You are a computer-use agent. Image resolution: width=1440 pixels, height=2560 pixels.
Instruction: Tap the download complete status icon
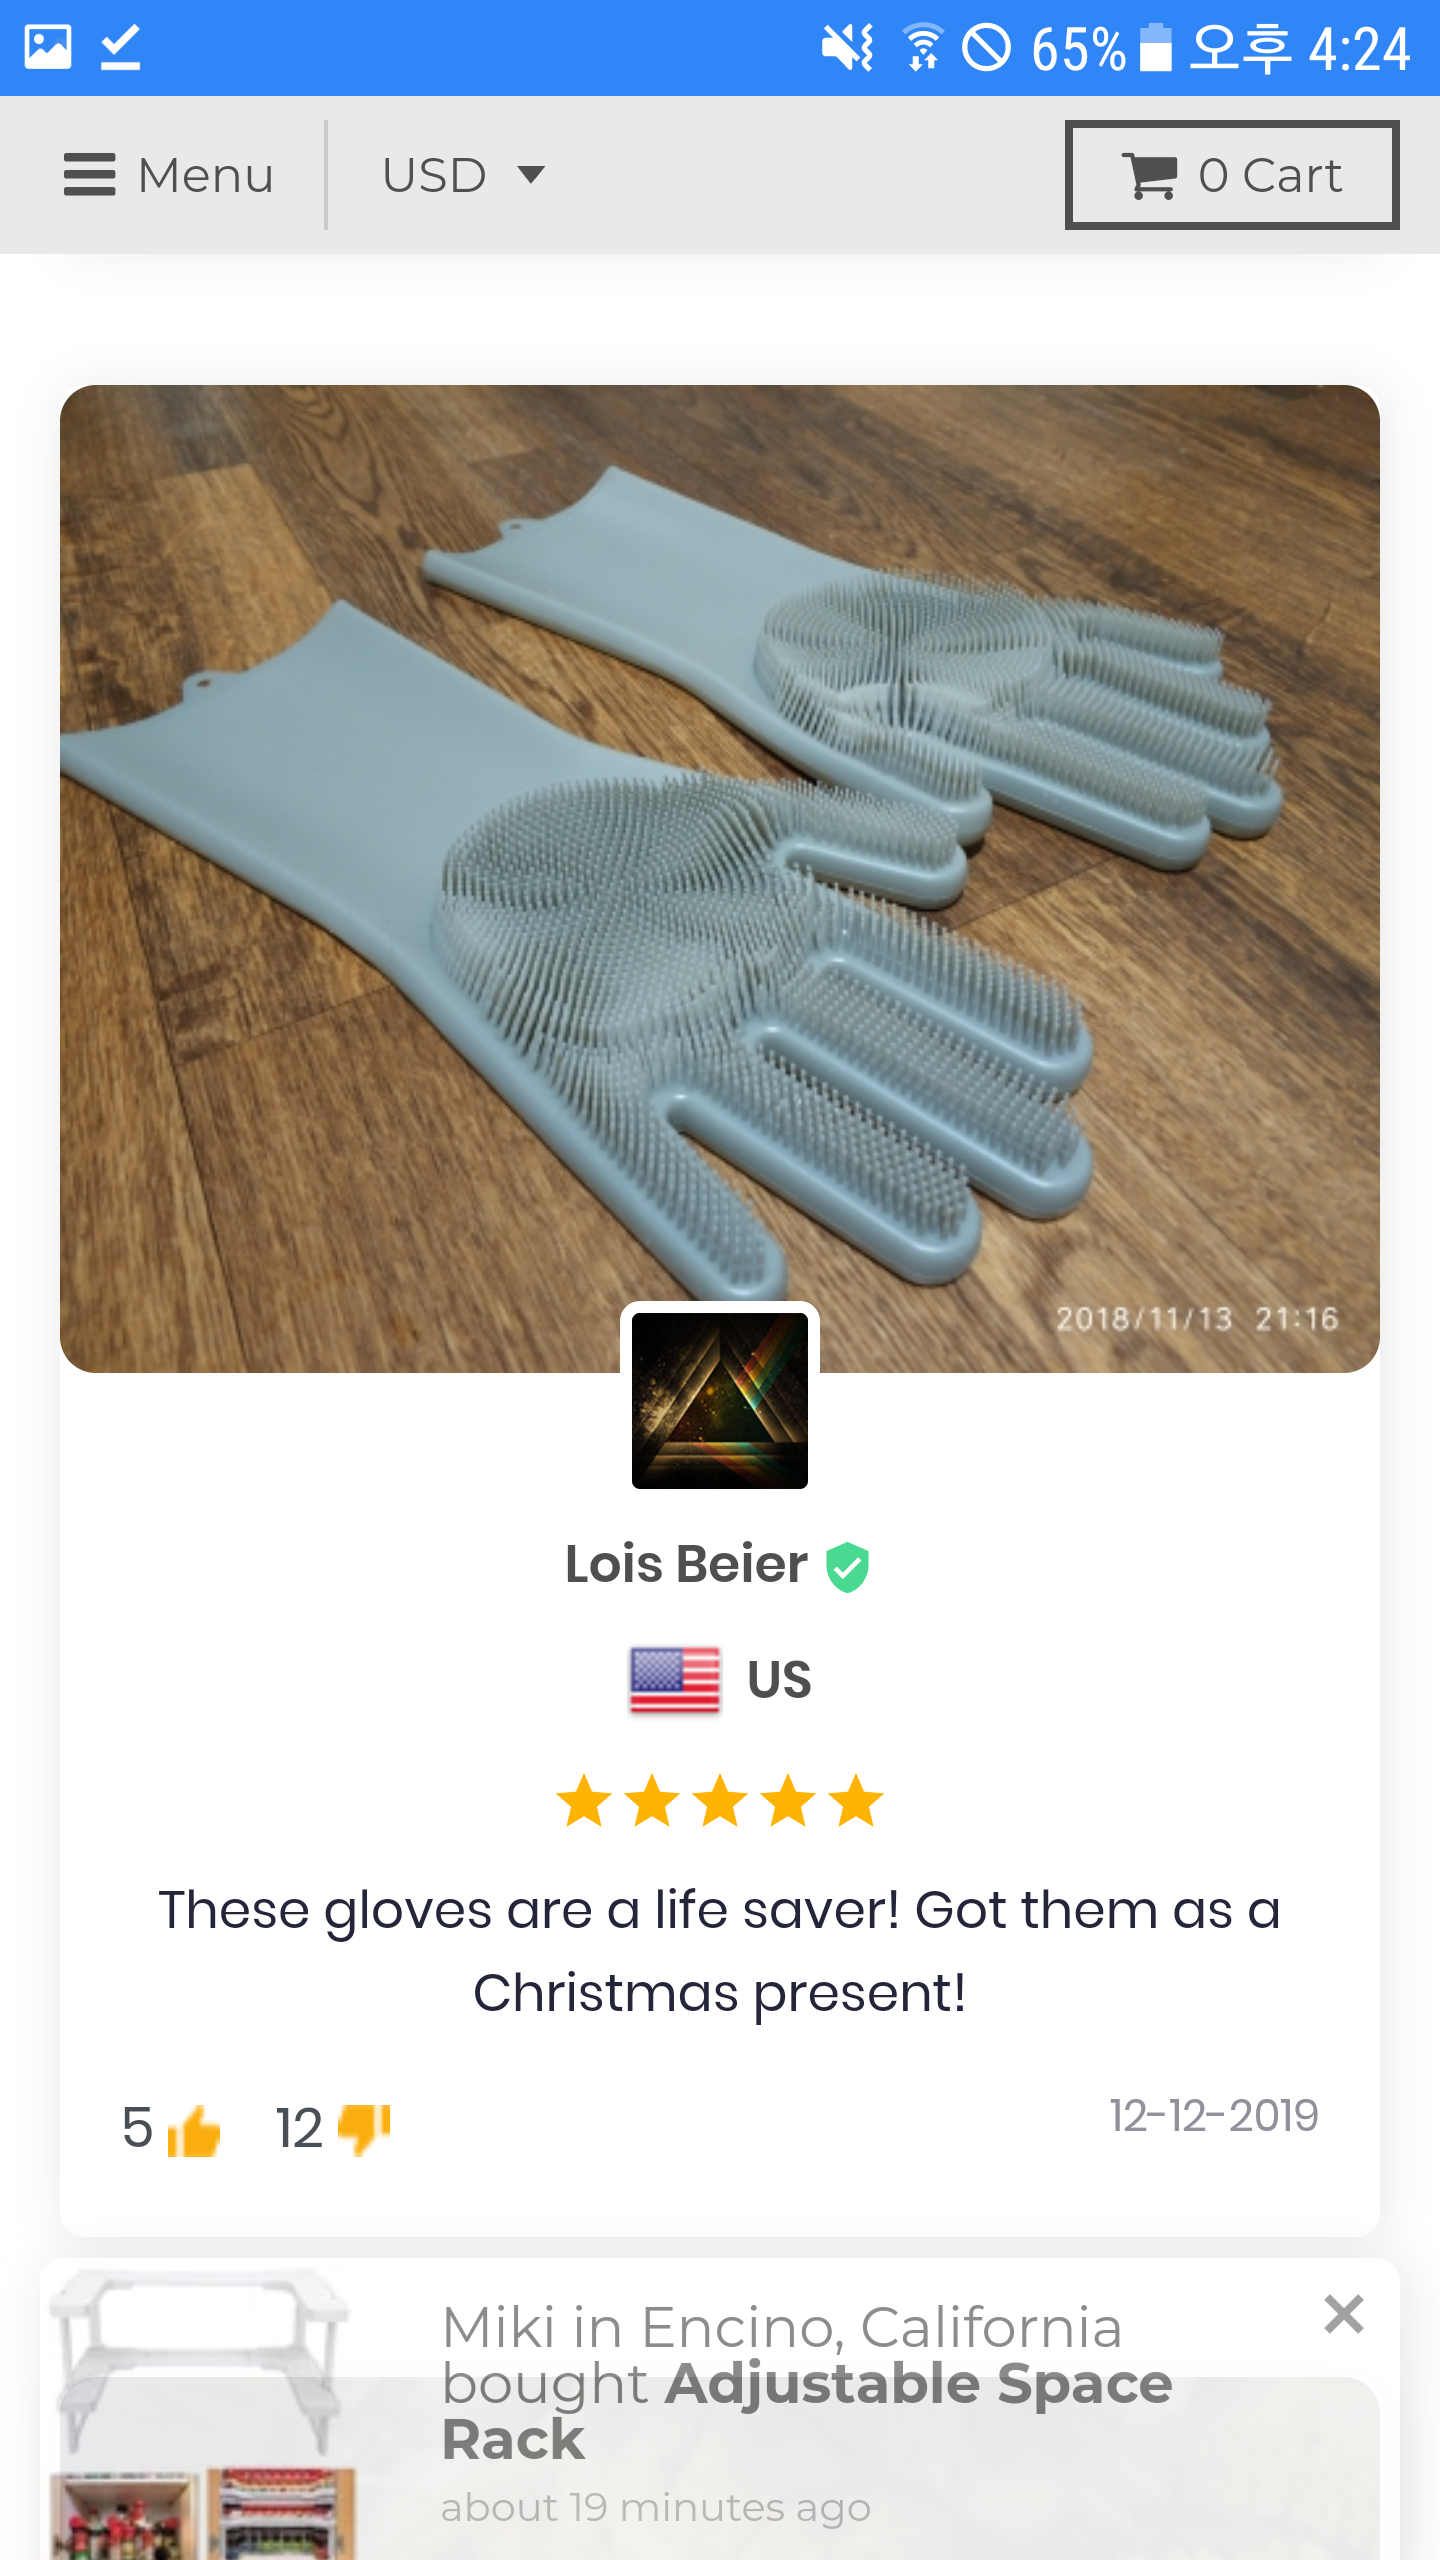pyautogui.click(x=121, y=47)
